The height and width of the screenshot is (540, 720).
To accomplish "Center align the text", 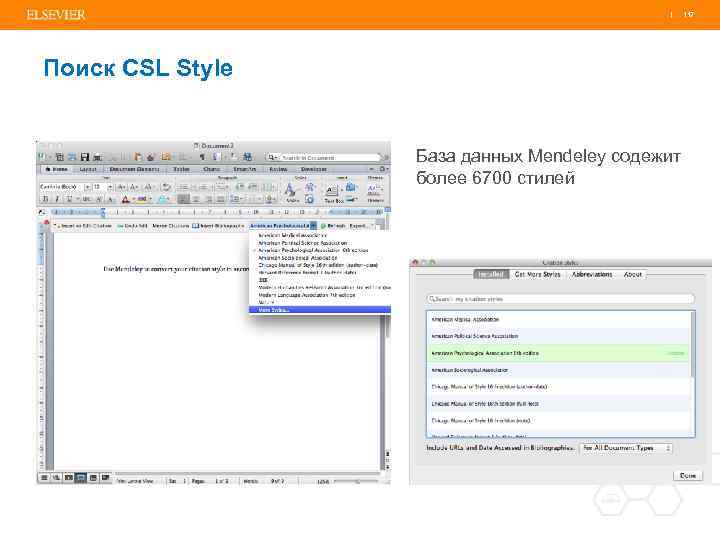I will click(196, 199).
